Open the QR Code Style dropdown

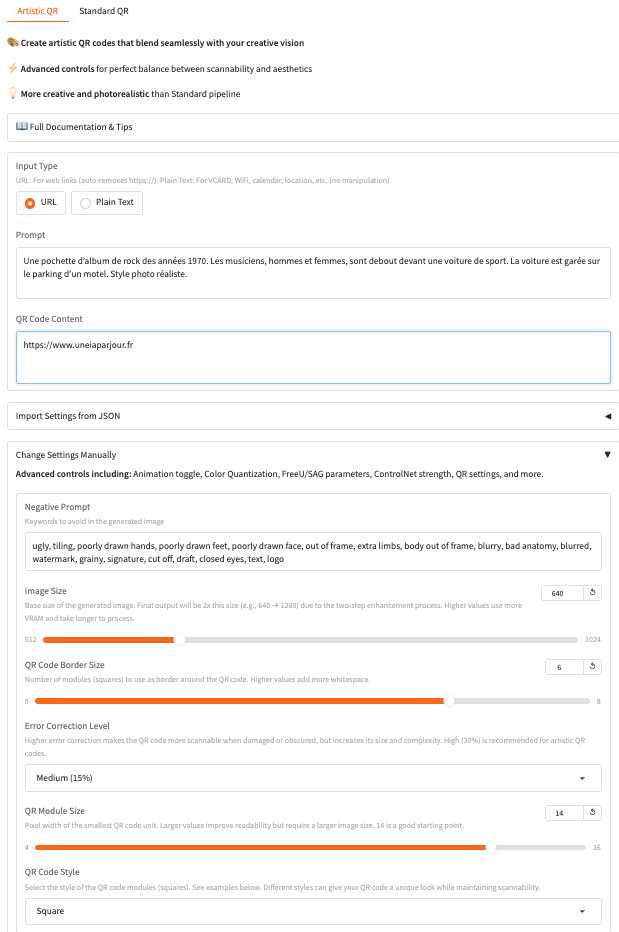point(313,912)
